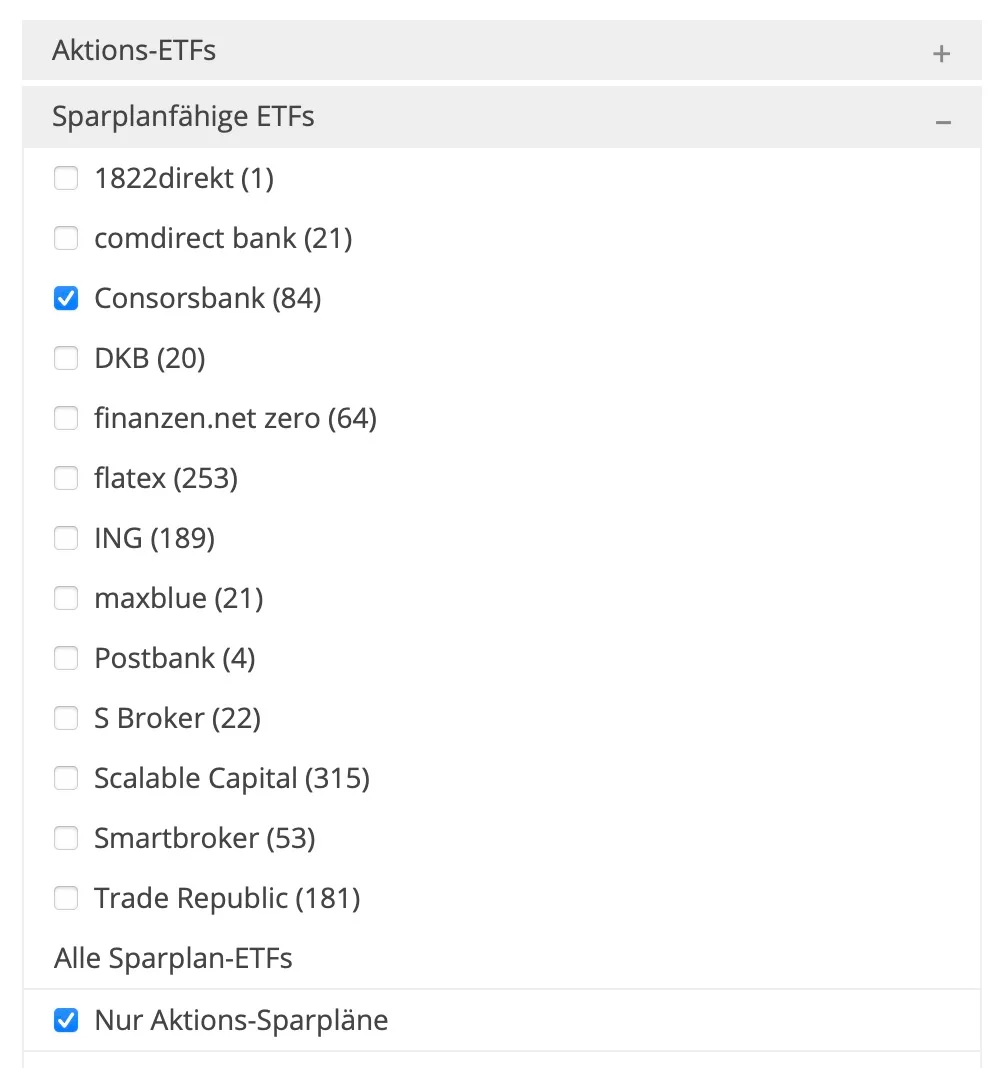Uncheck the Consorsbank filter

(66, 298)
